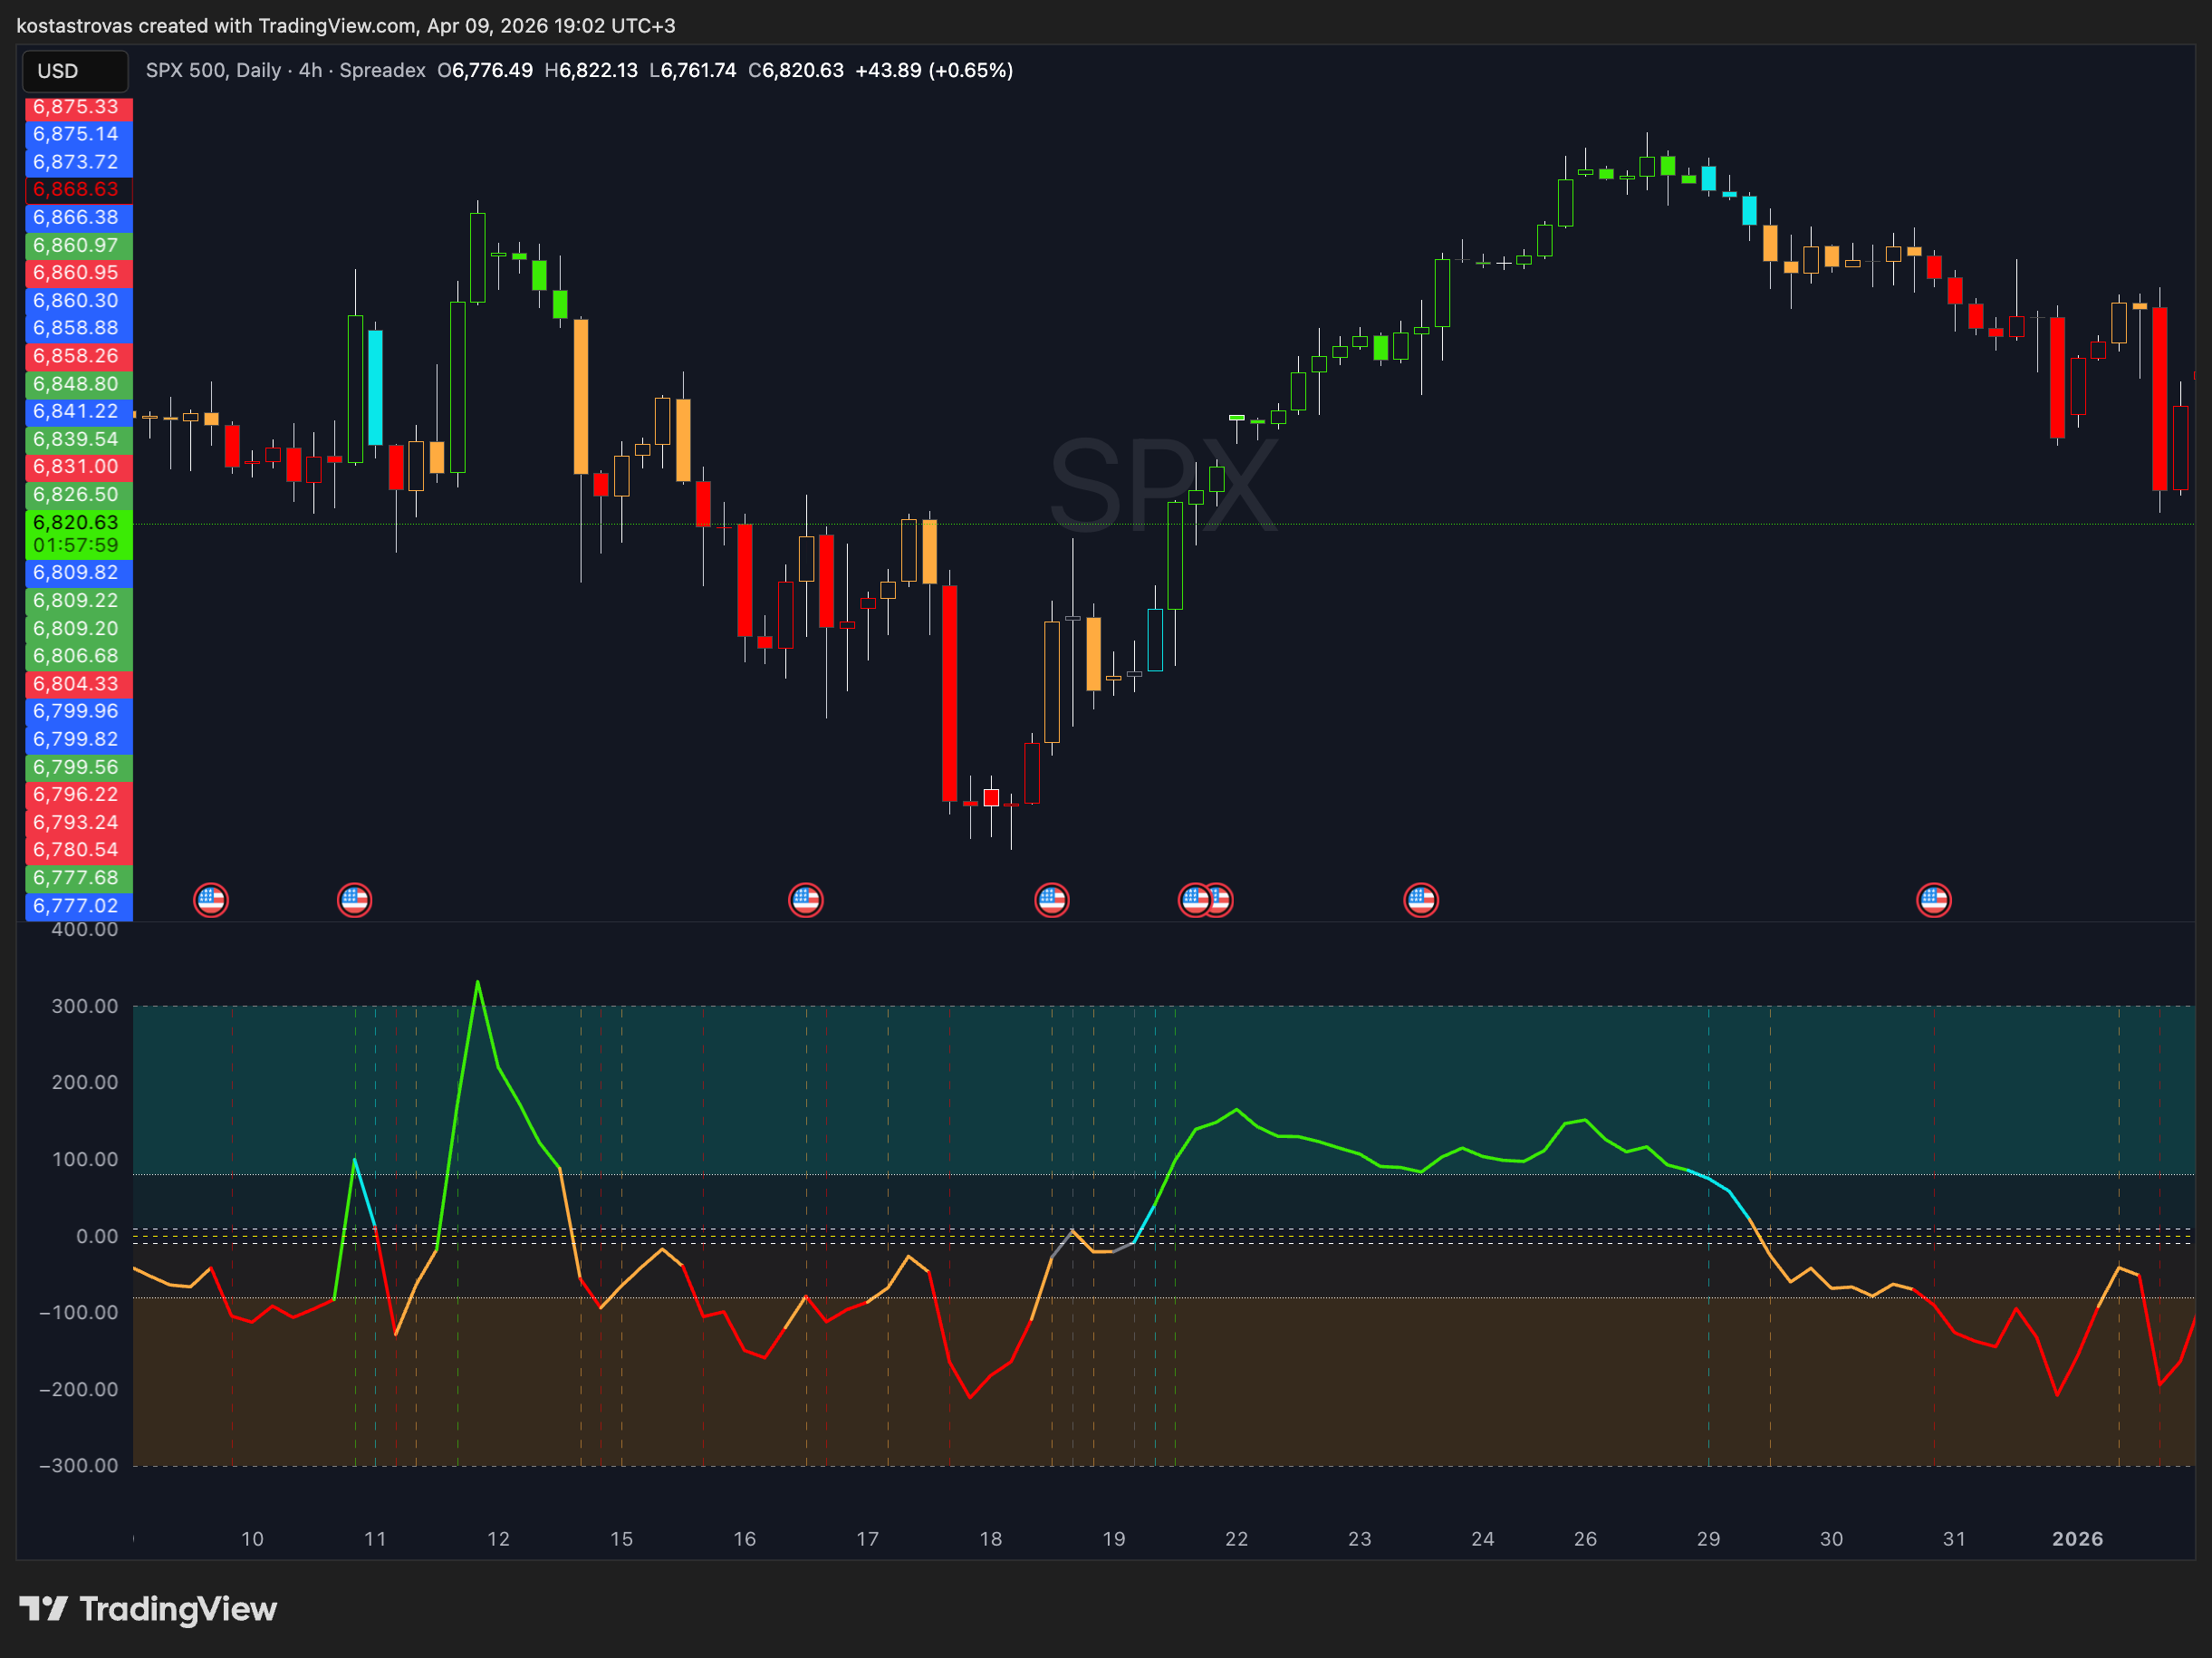This screenshot has height=1658, width=2212.
Task: Select the red price label 6,831.00
Action: 78,466
